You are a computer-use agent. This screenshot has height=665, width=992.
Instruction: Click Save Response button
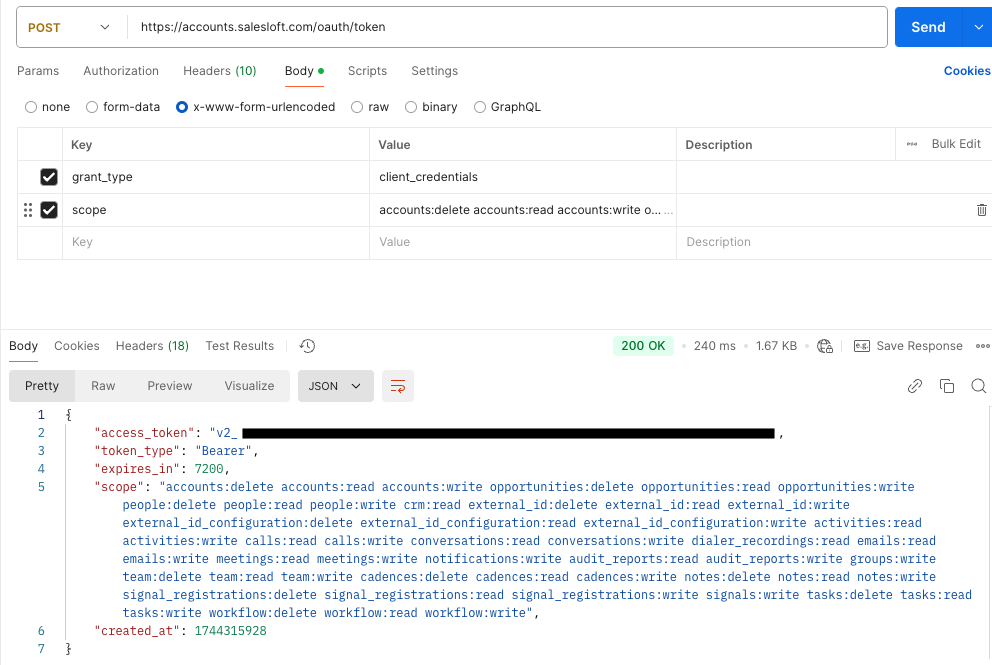tap(908, 346)
